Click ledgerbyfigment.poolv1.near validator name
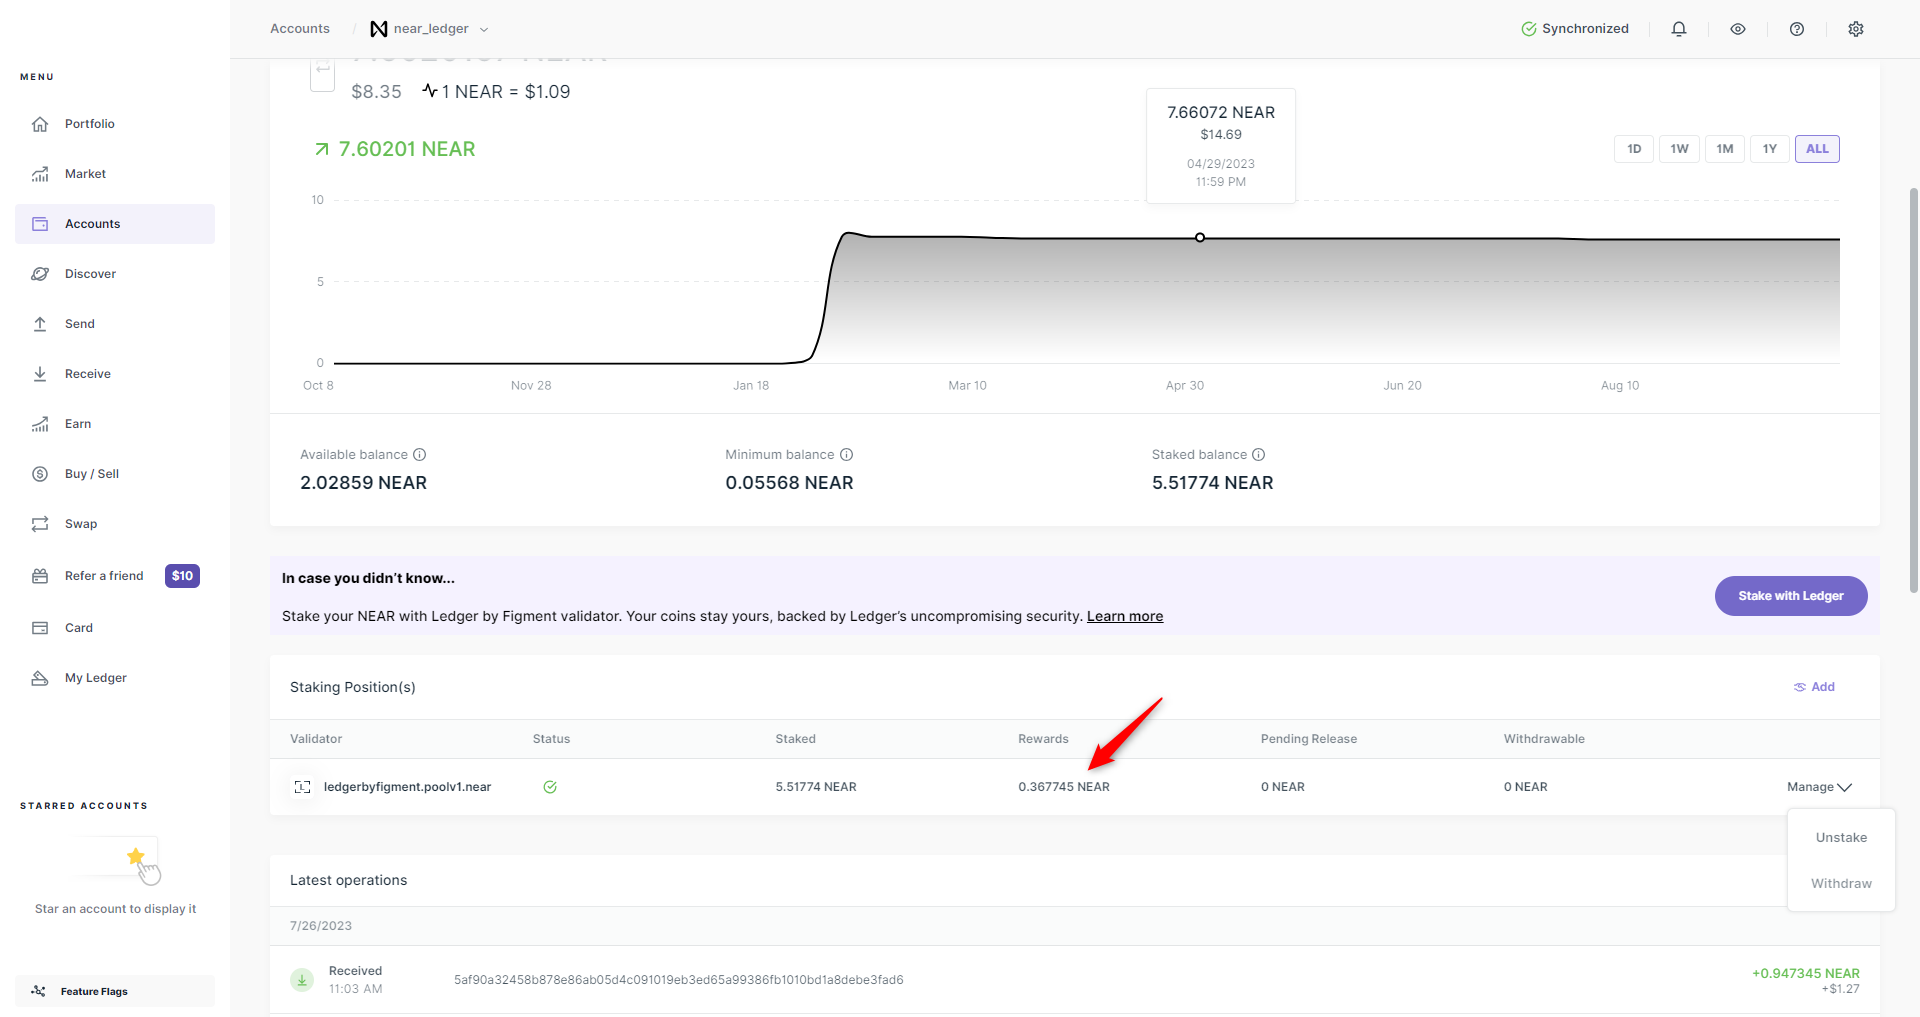Screen dimensions: 1920x1017 (x=407, y=787)
